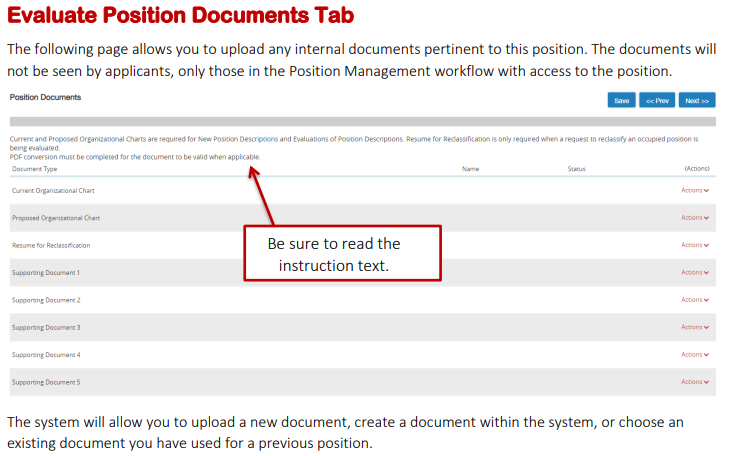Screen dimensions: 730x456
Task: Expand Actions menu for Proposed Organizational Chart
Action: [695, 217]
